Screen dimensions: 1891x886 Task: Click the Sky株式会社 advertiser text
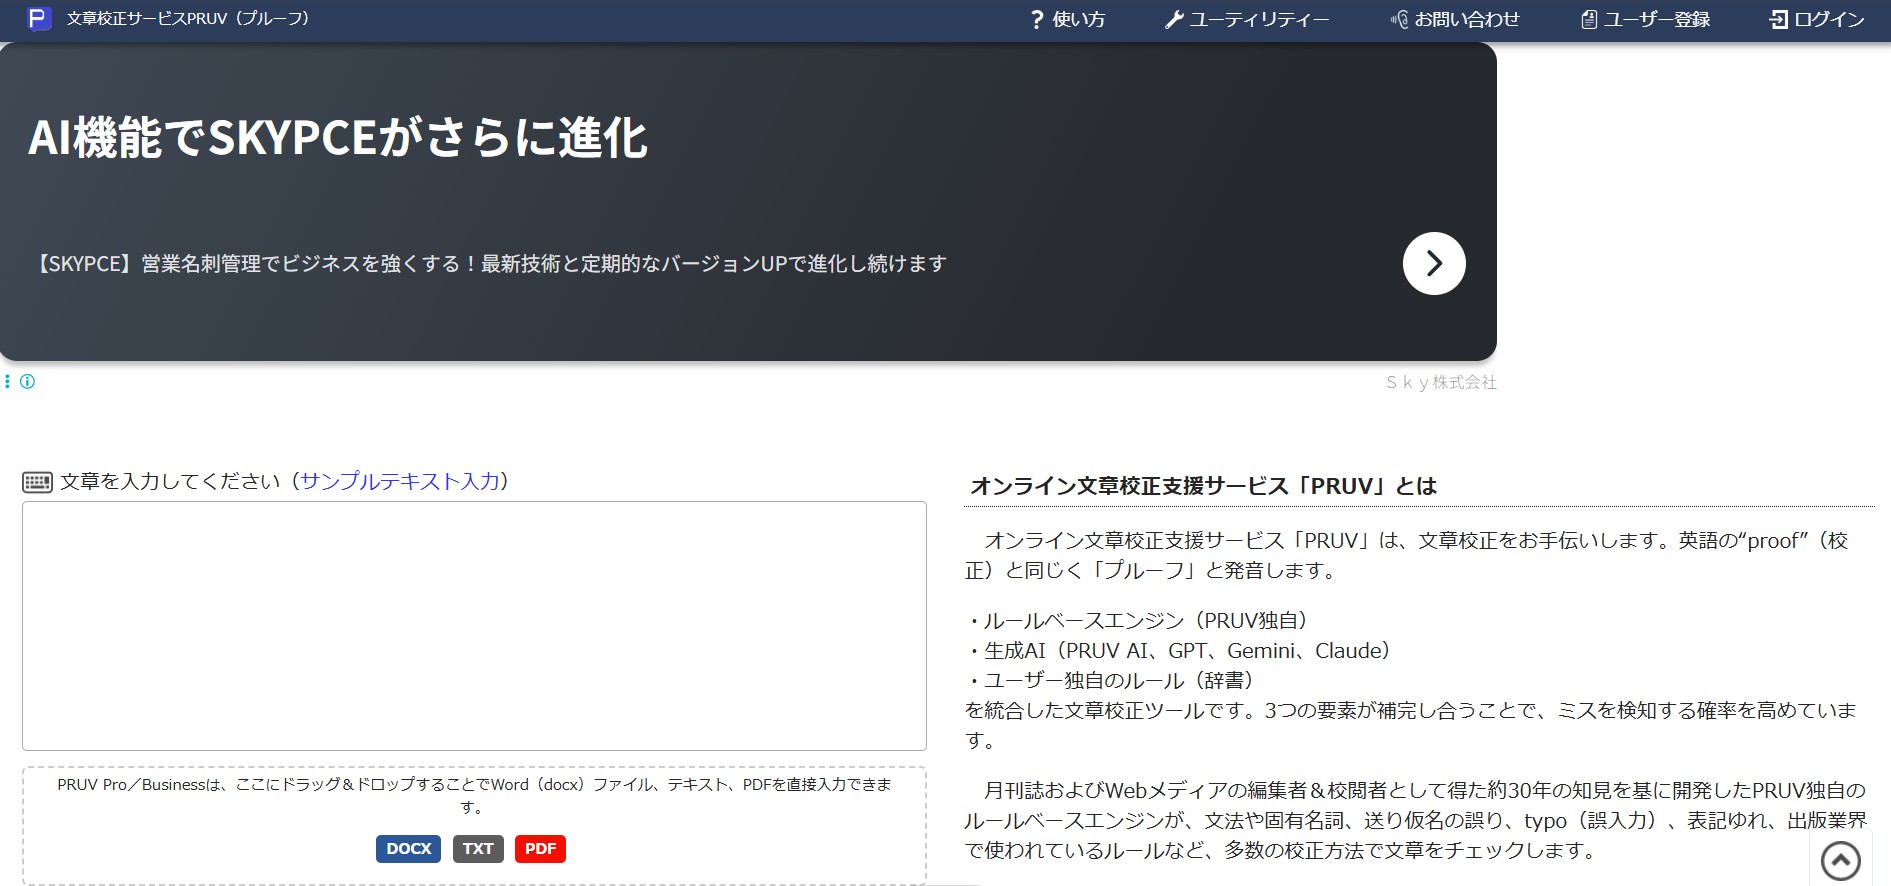click(1441, 382)
